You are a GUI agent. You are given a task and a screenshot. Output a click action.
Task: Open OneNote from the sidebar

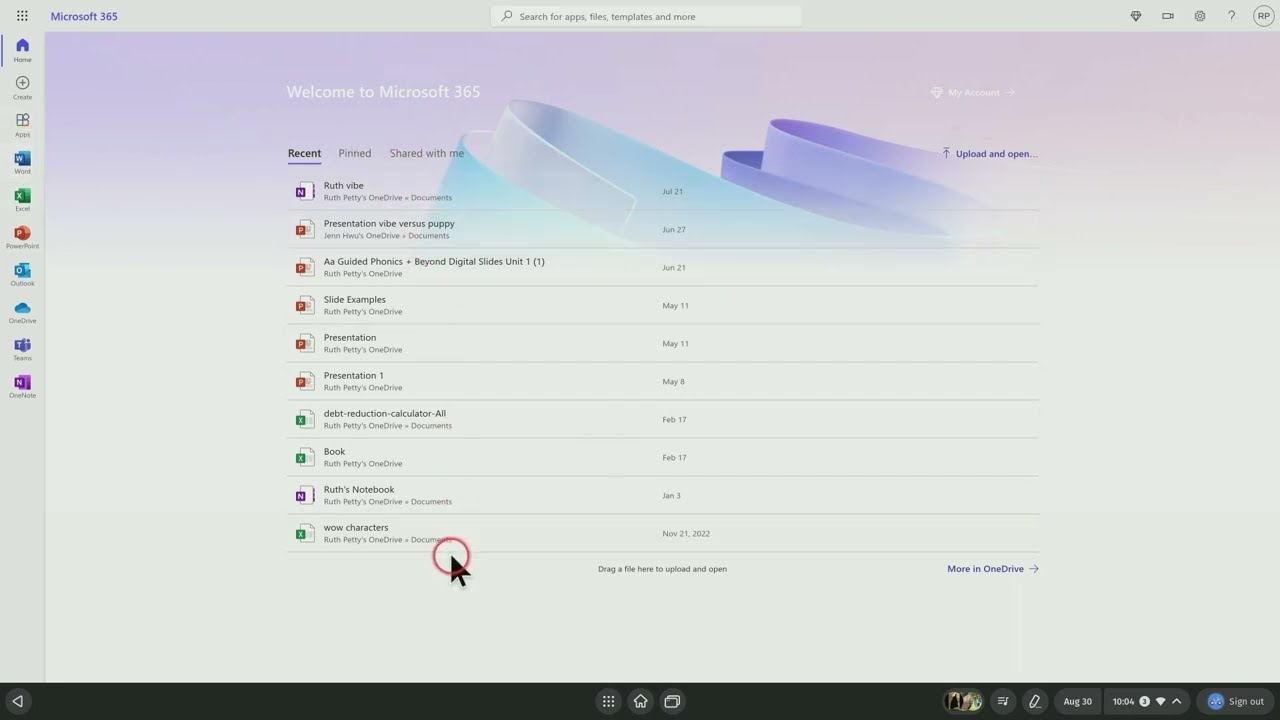(22, 386)
